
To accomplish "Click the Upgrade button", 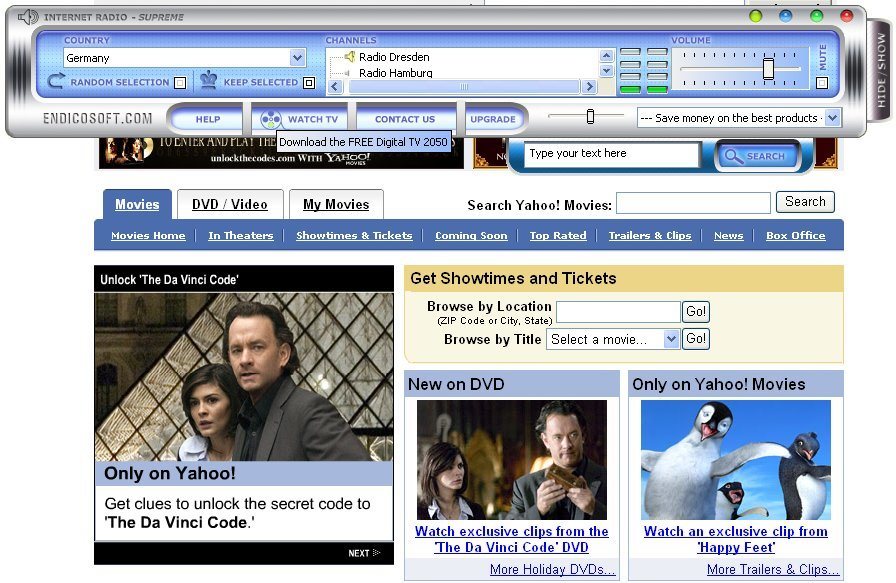I will pyautogui.click(x=494, y=117).
